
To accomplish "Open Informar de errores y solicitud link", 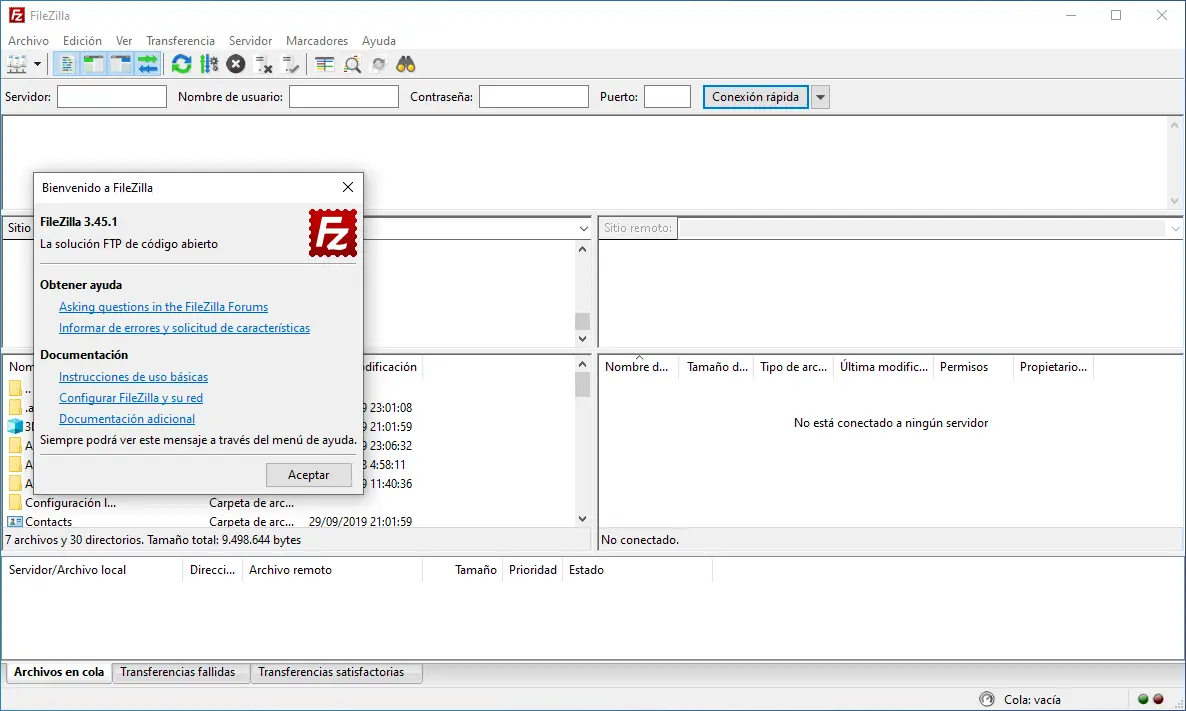I will [185, 328].
